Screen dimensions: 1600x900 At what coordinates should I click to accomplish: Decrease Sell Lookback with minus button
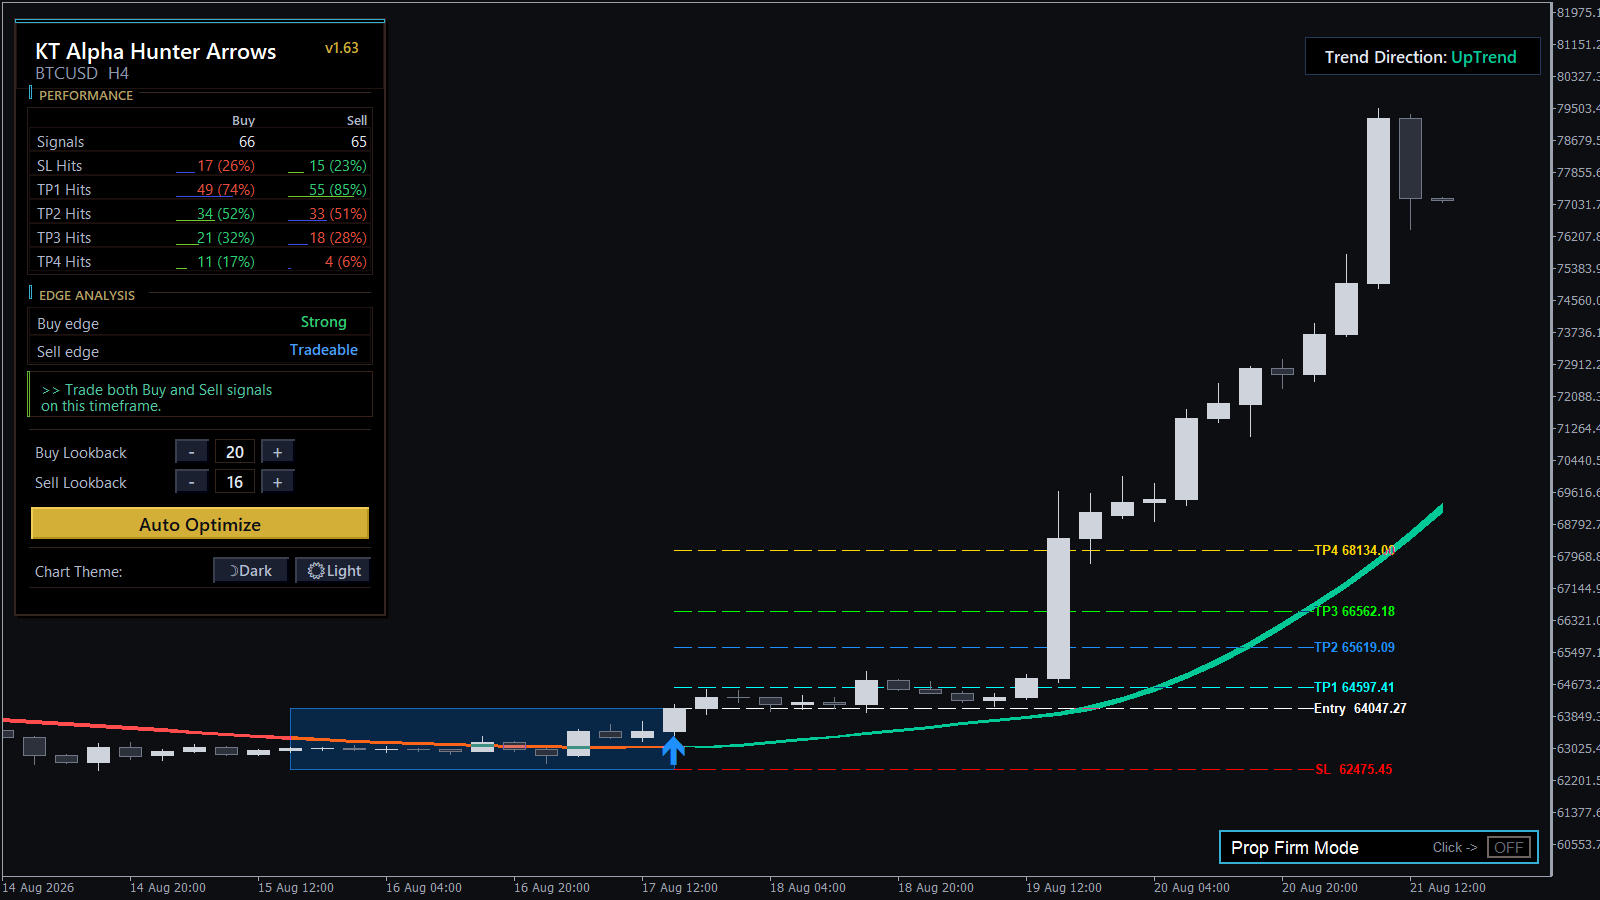click(x=192, y=482)
